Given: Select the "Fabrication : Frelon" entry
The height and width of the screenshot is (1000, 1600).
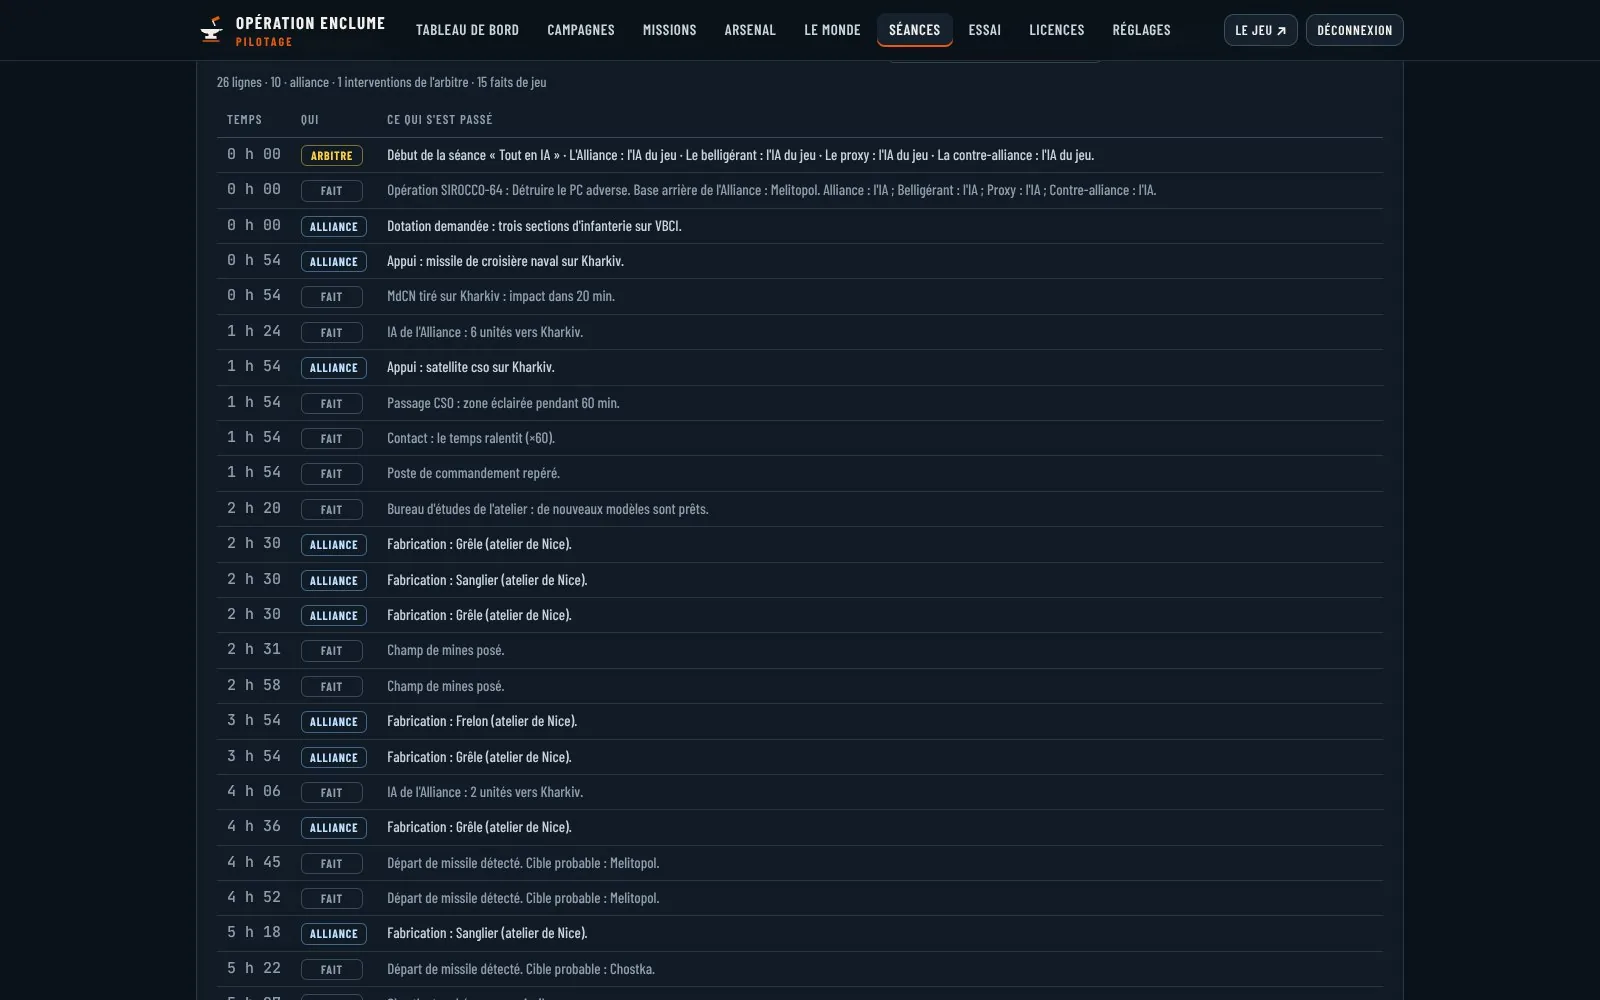Looking at the screenshot, I should (482, 721).
